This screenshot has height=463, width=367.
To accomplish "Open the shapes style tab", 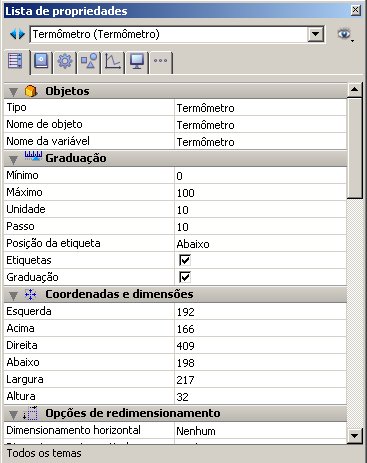I will pyautogui.click(x=89, y=61).
